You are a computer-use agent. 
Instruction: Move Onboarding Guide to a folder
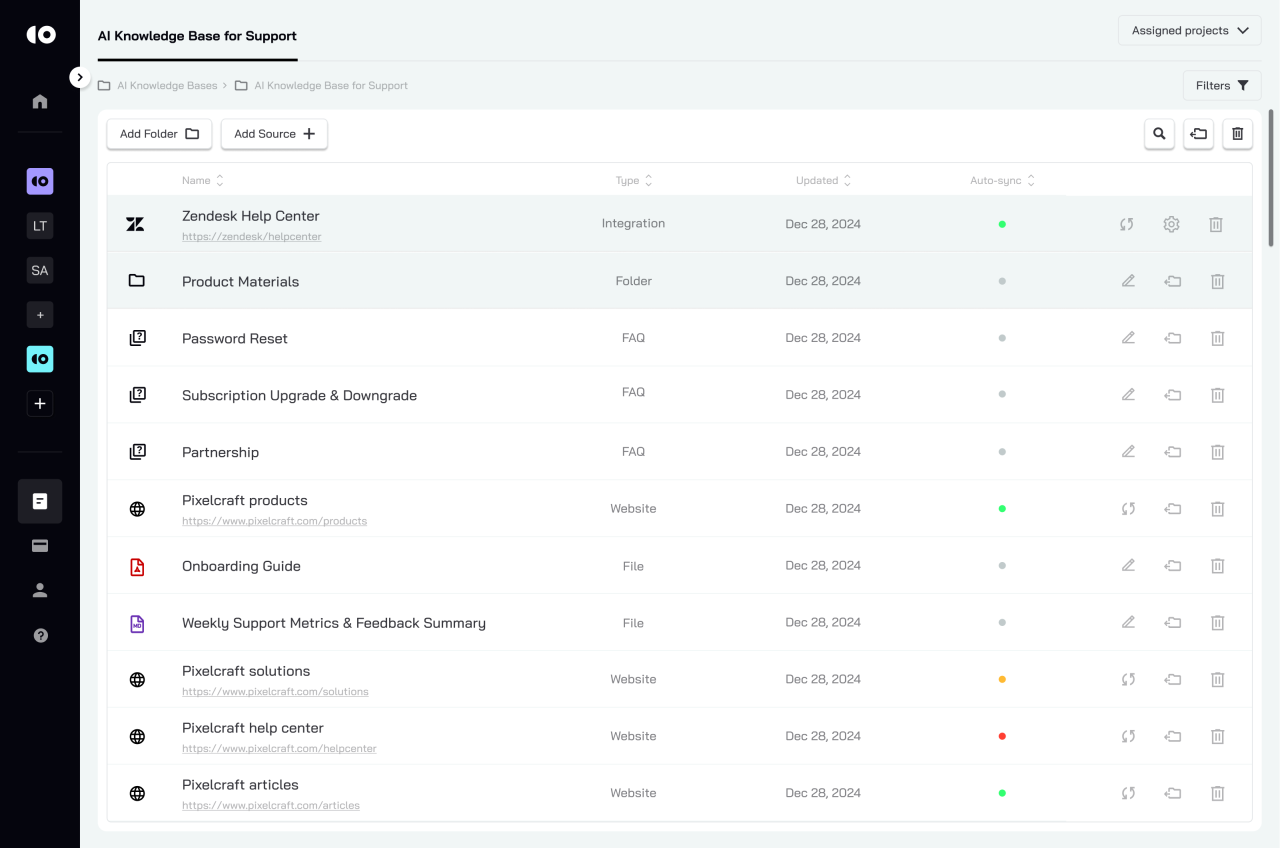coord(1173,566)
